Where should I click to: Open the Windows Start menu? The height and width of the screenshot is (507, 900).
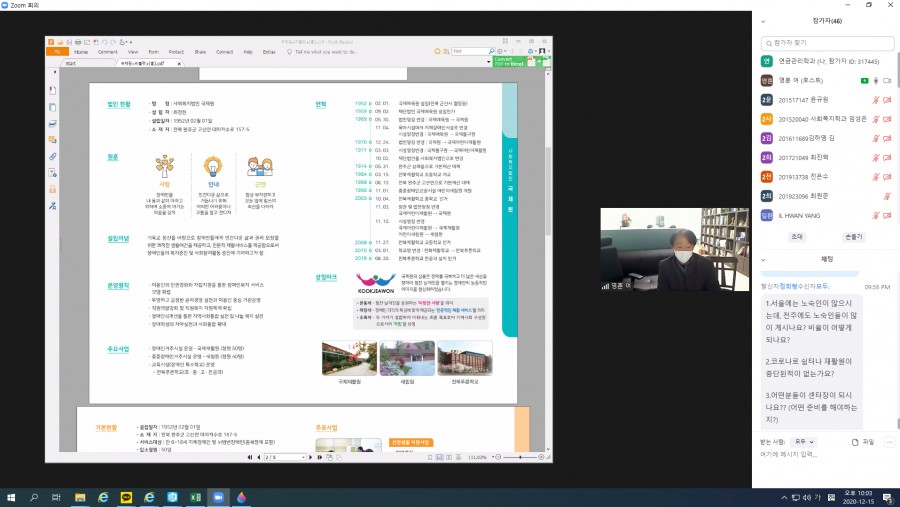(11, 497)
